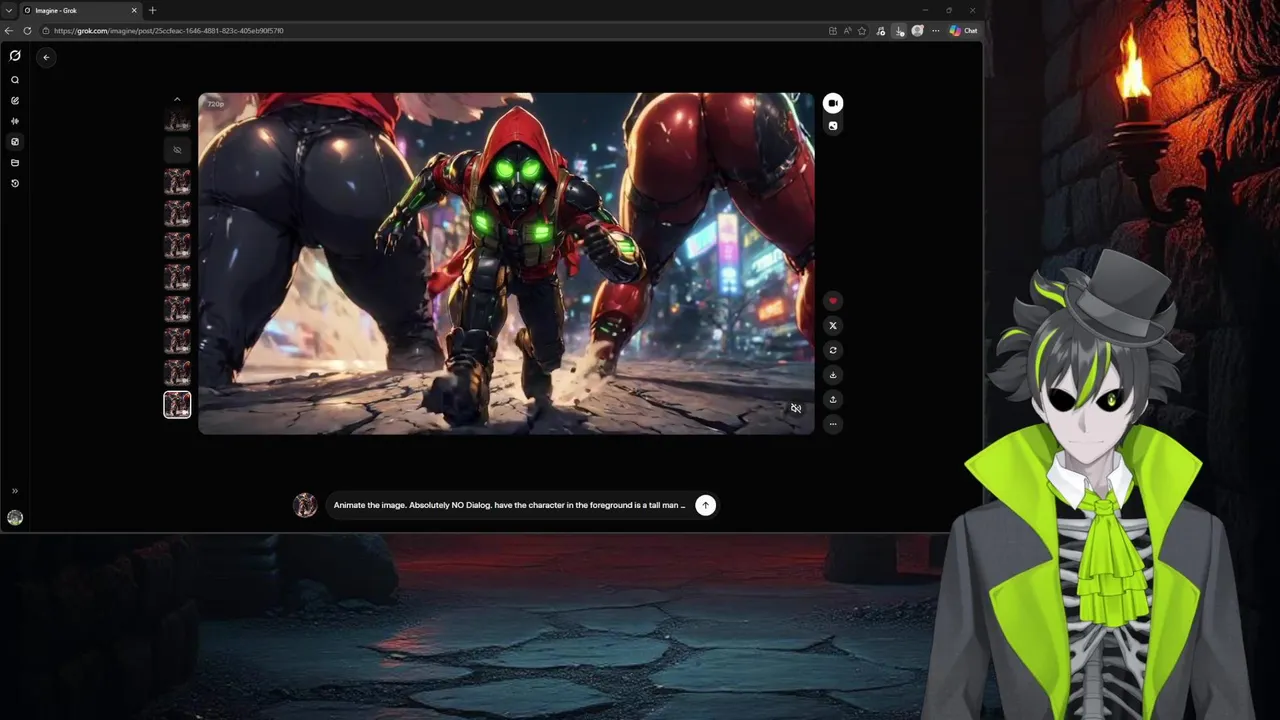
Task: Open the hidden thumbnail with crossed-eye icon
Action: pyautogui.click(x=177, y=150)
